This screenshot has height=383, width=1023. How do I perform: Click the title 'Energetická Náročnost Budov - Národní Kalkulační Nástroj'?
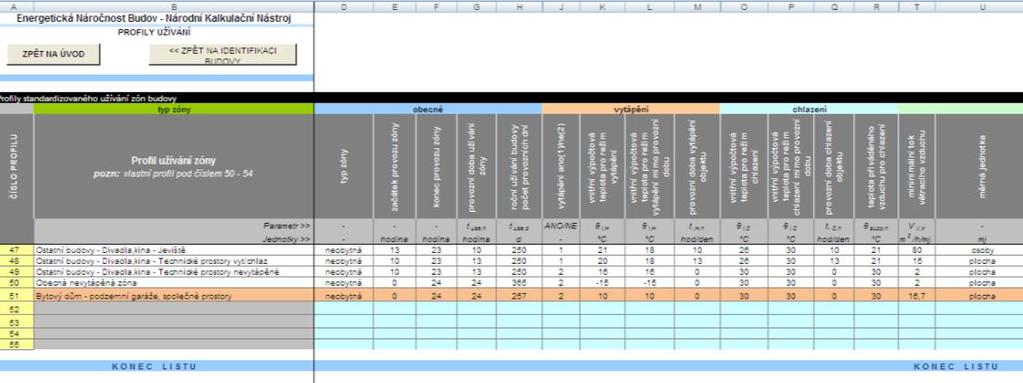click(x=154, y=19)
